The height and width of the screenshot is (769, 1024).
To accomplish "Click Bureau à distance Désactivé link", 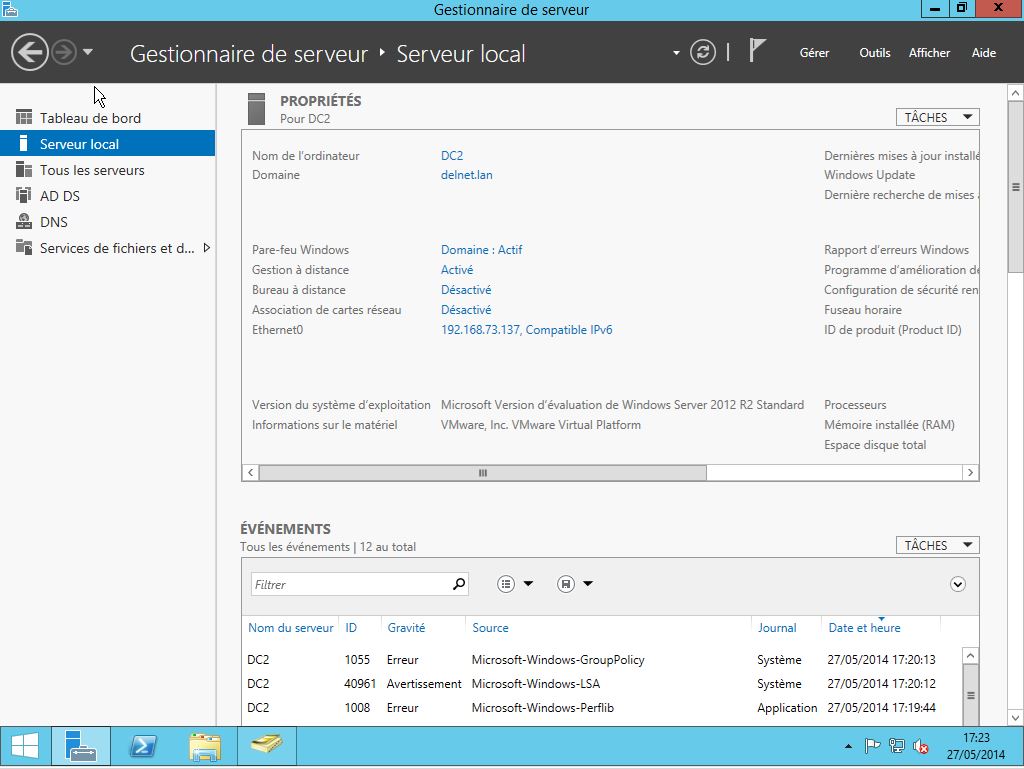I will tap(466, 290).
